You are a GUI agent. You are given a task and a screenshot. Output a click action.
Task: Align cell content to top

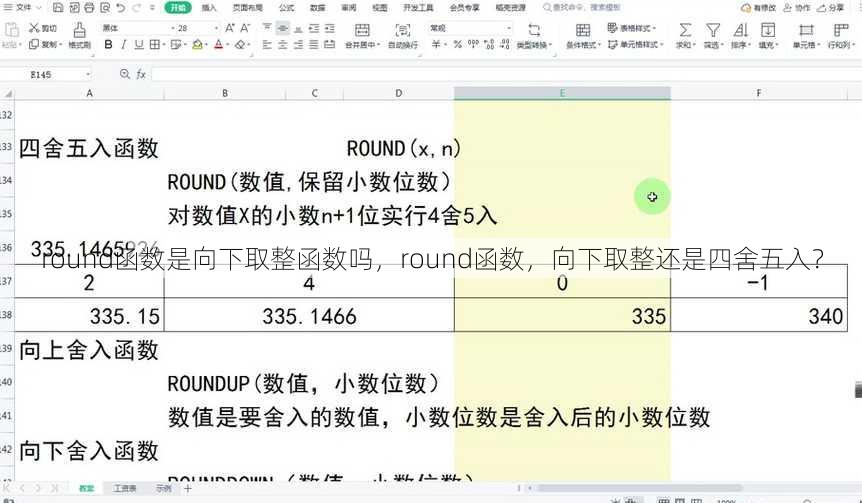tap(267, 28)
